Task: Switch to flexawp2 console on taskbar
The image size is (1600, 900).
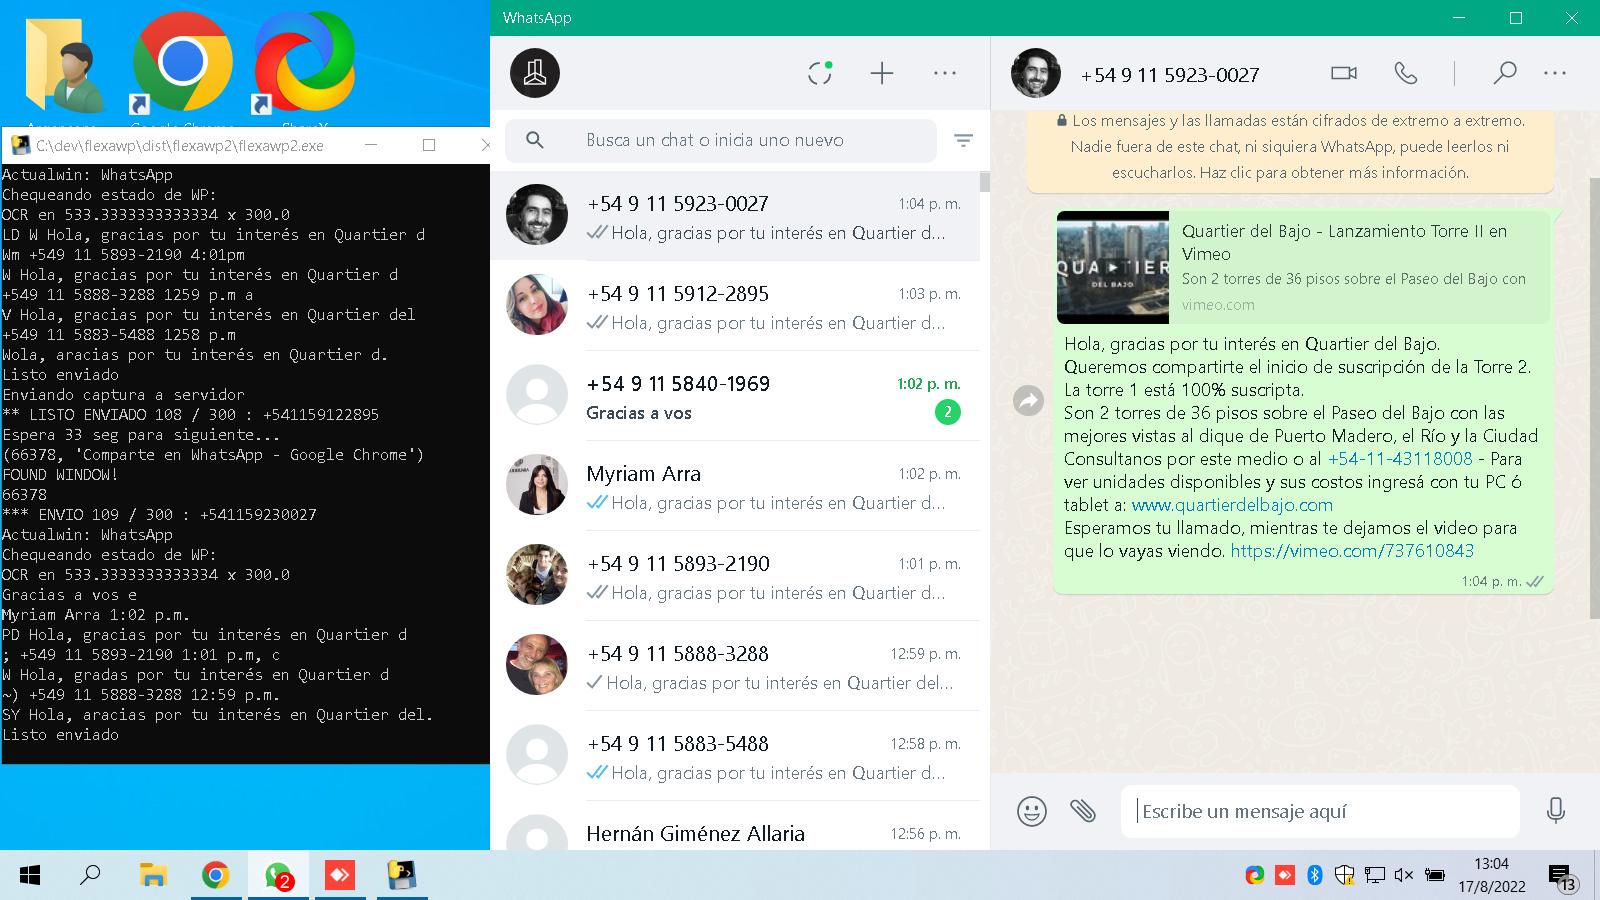Action: 402,876
